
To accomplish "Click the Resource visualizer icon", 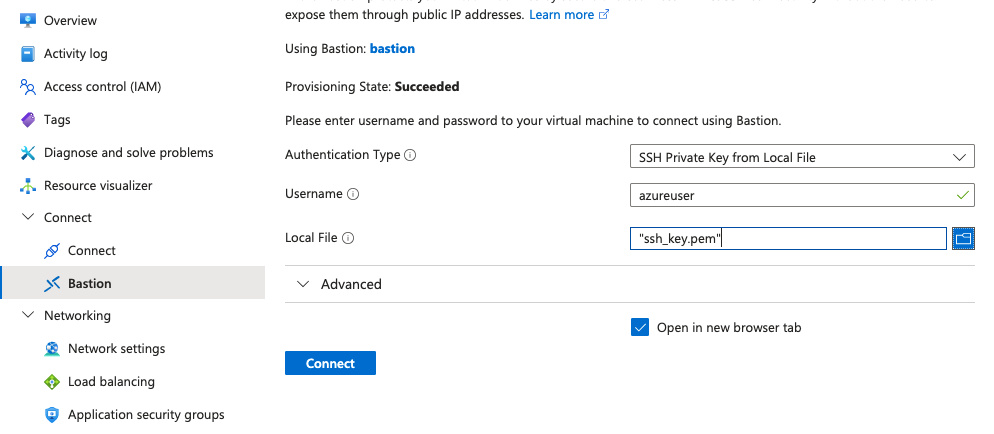I will pos(28,186).
